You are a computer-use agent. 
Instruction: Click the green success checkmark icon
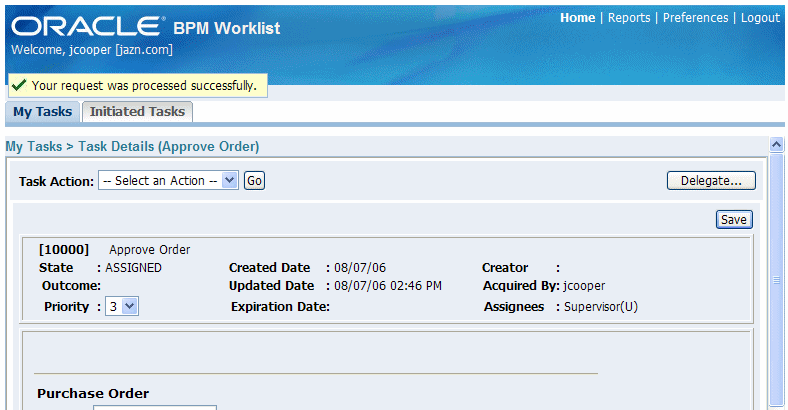tap(19, 85)
